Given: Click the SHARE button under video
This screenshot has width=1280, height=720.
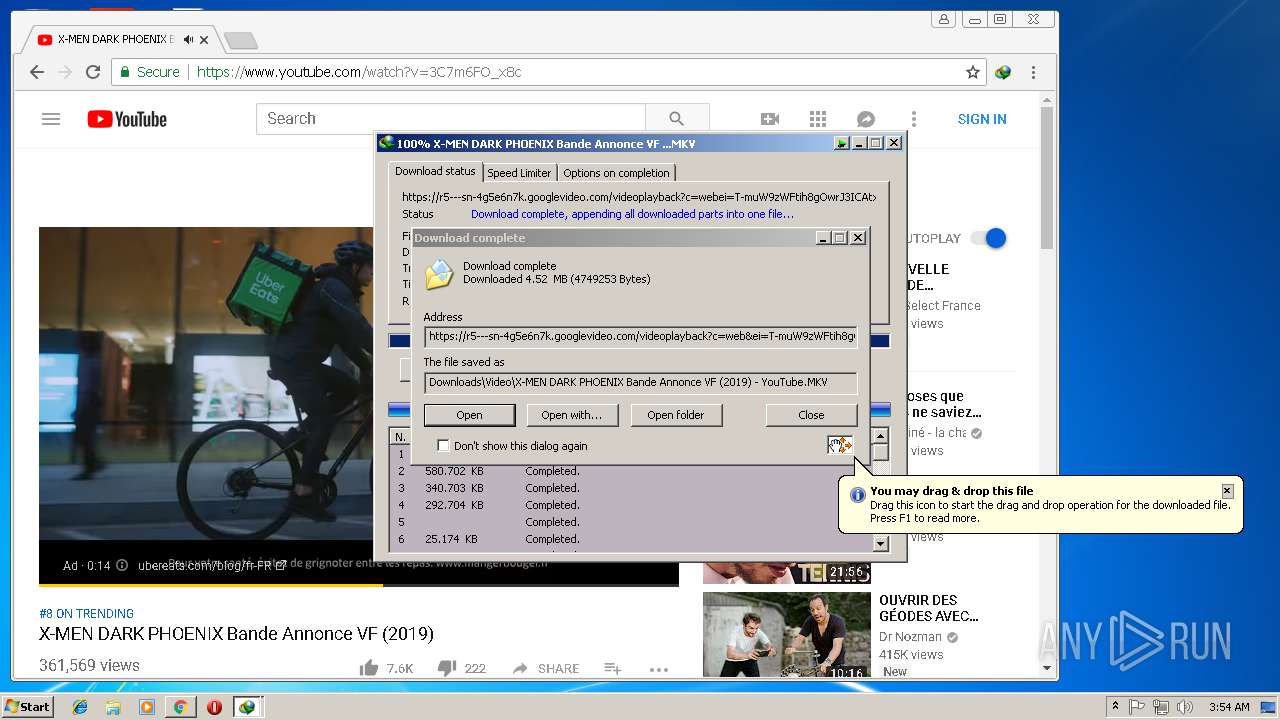Looking at the screenshot, I should [546, 668].
